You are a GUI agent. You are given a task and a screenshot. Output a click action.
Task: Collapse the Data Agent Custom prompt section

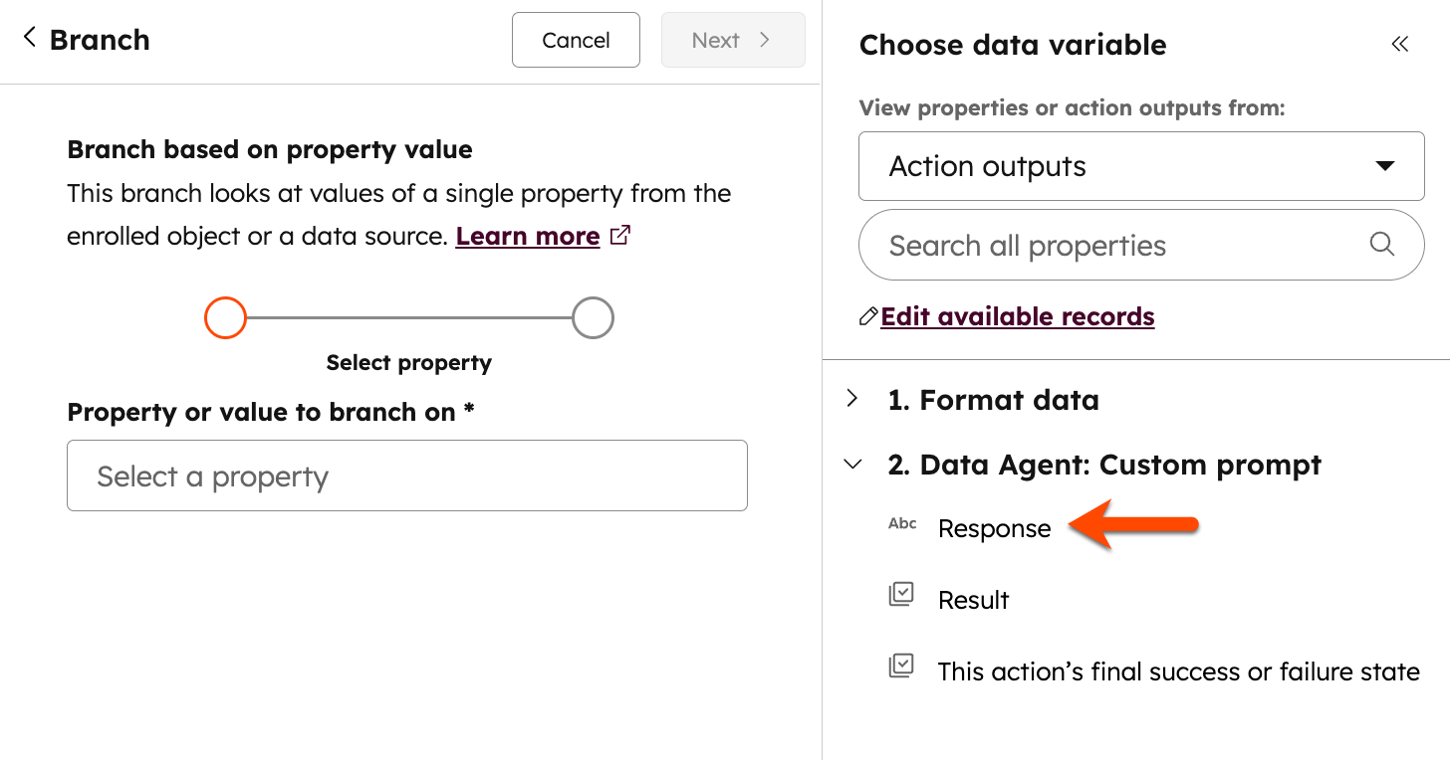tap(851, 464)
